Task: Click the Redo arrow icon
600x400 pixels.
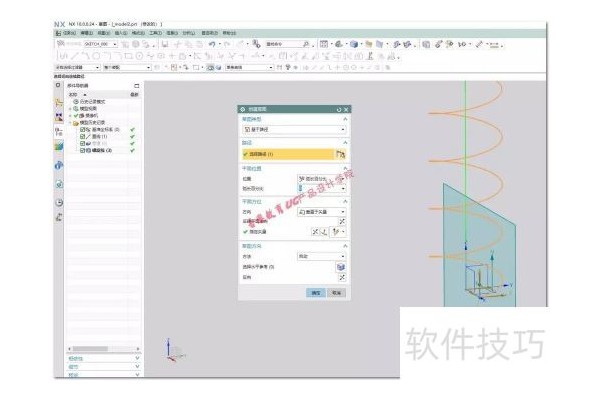Action: click(227, 44)
